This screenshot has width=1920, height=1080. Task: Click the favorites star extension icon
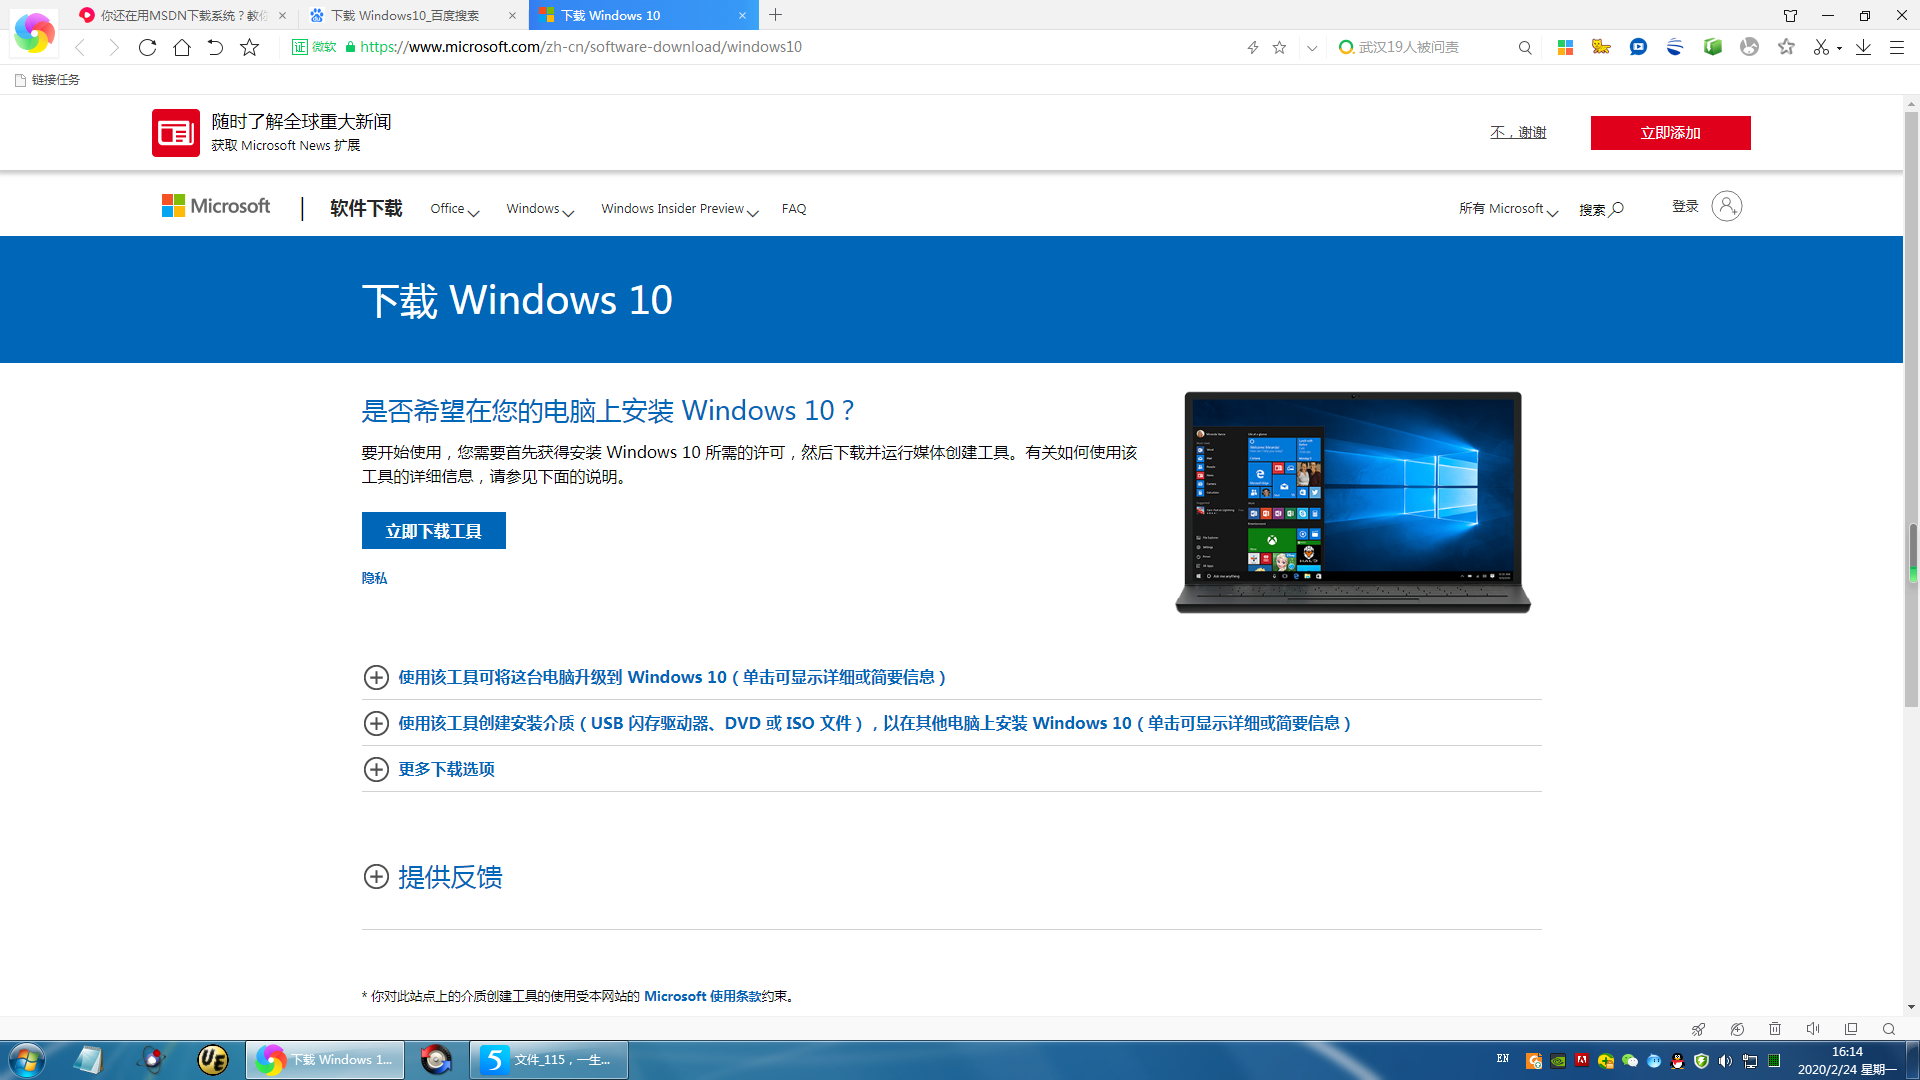pyautogui.click(x=1786, y=47)
